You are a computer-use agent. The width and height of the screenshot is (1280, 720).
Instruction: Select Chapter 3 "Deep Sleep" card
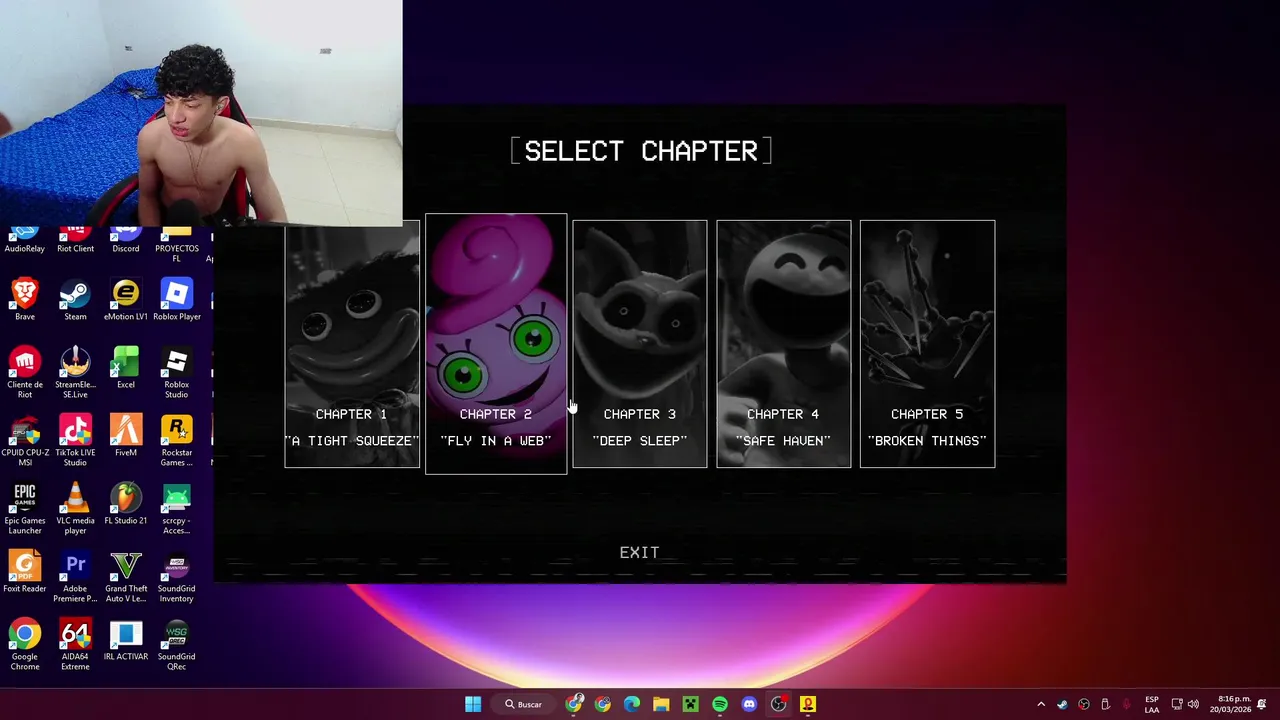640,344
